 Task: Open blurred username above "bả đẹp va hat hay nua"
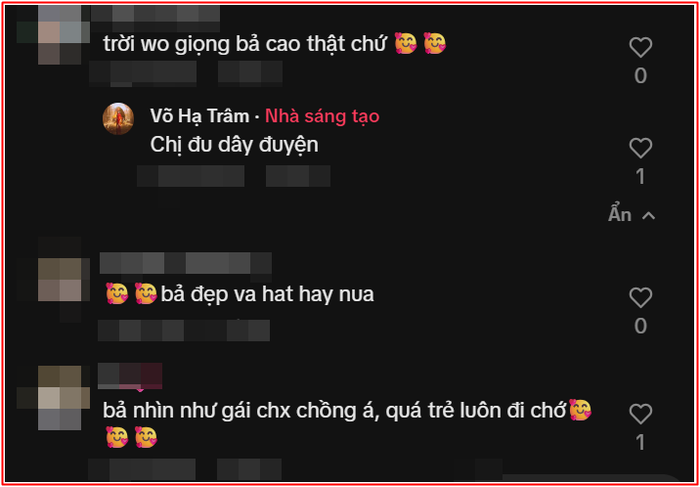[x=185, y=263]
